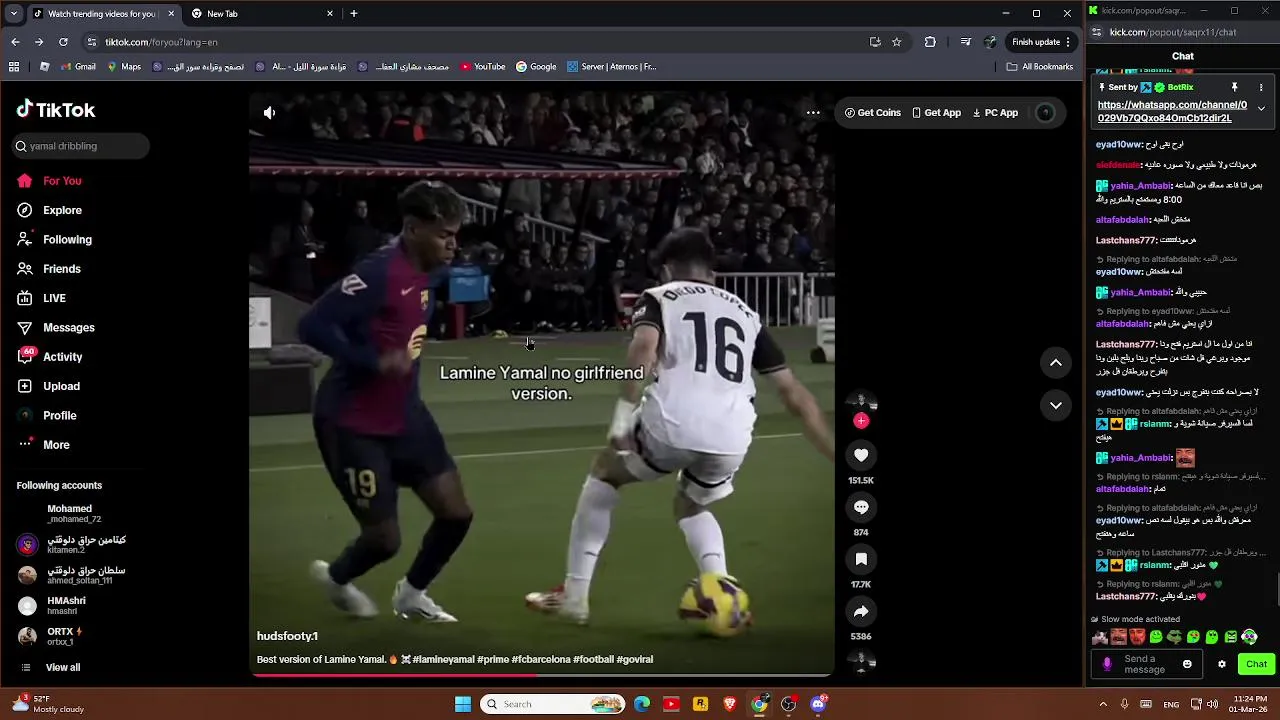Open the WhatsApp channel link in Kick chat
Image resolution: width=1280 pixels, height=720 pixels.
[x=1172, y=111]
